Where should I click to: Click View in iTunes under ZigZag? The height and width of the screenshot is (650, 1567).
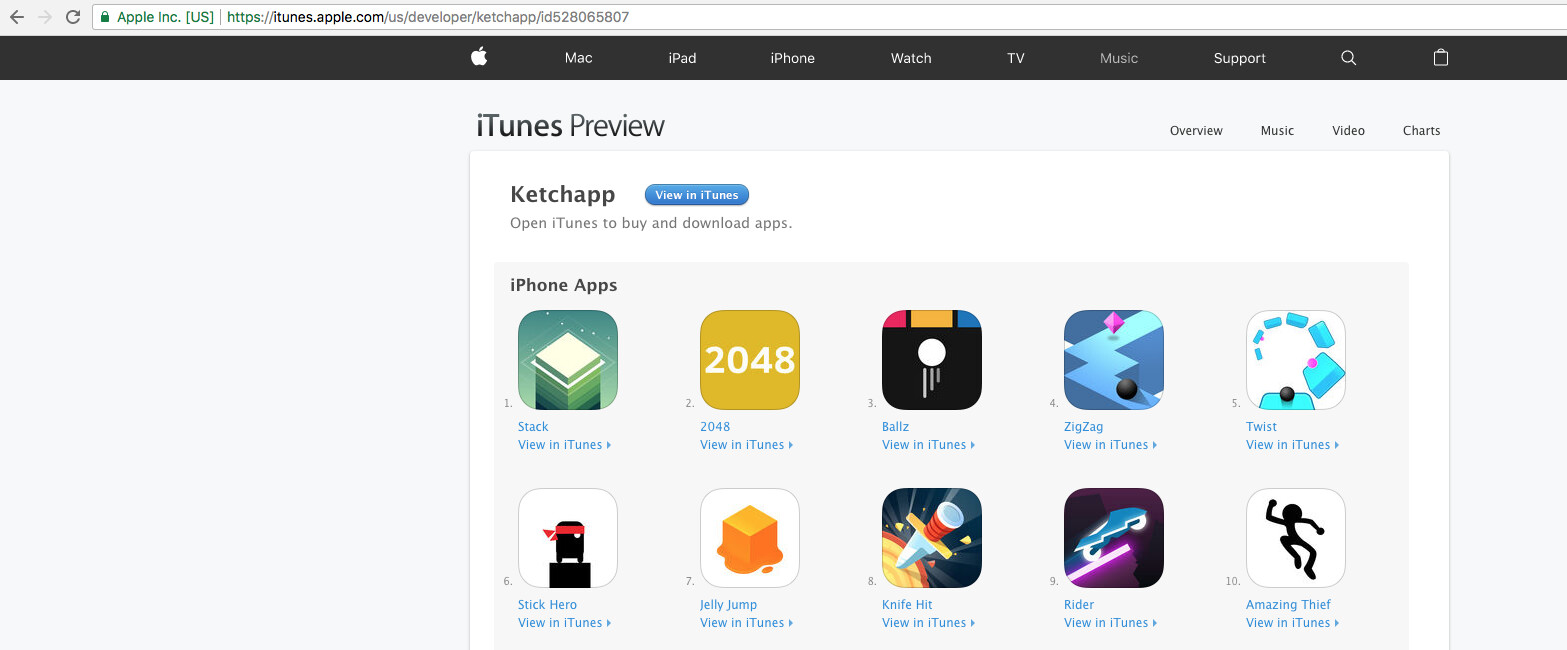[x=1110, y=445]
